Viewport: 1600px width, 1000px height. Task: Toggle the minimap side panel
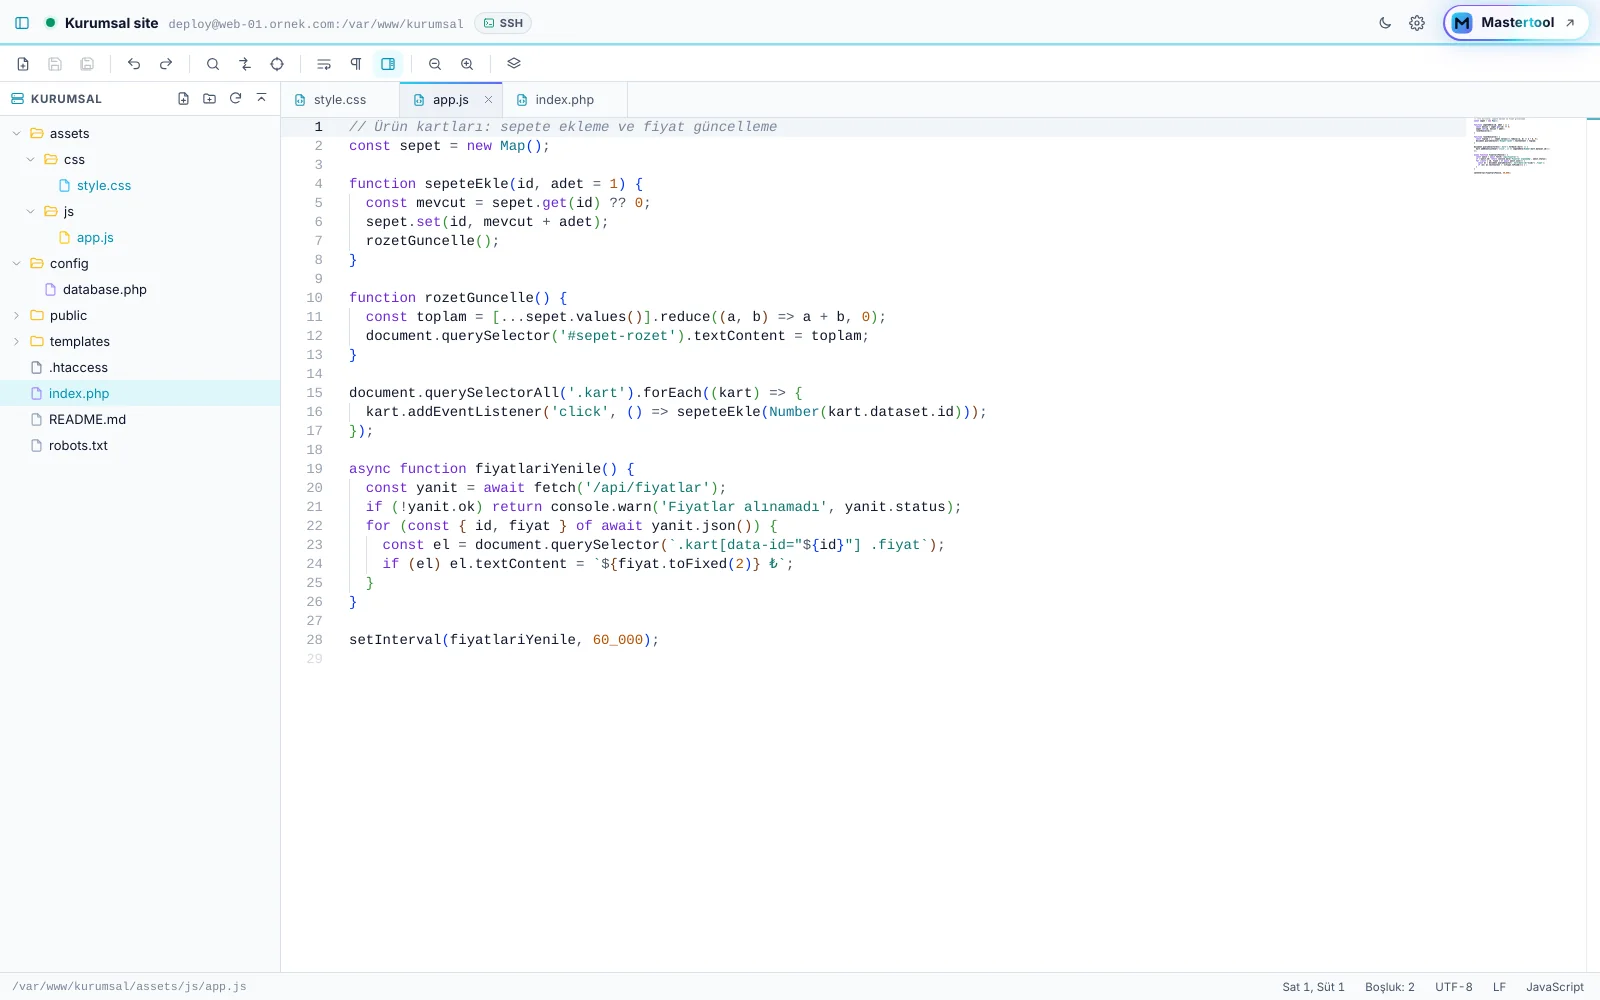[388, 64]
